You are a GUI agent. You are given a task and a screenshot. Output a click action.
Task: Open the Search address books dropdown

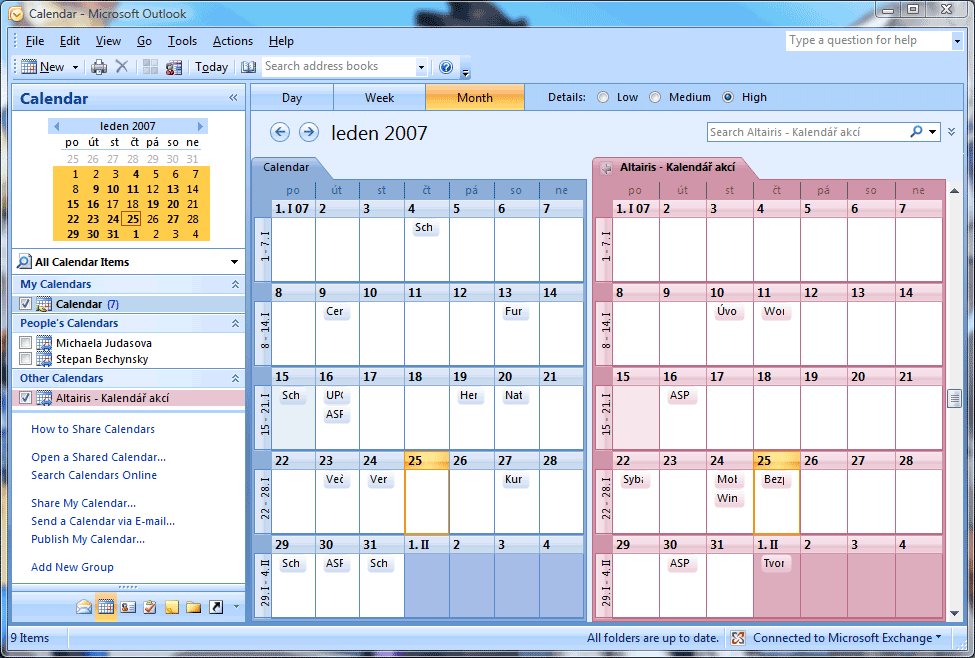[421, 67]
